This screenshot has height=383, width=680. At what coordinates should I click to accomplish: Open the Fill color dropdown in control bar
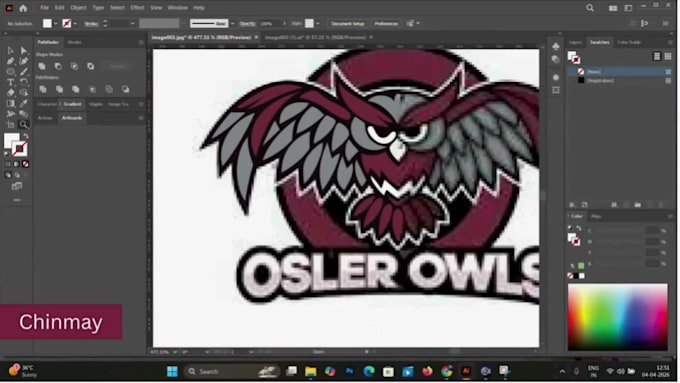pyautogui.click(x=56, y=23)
